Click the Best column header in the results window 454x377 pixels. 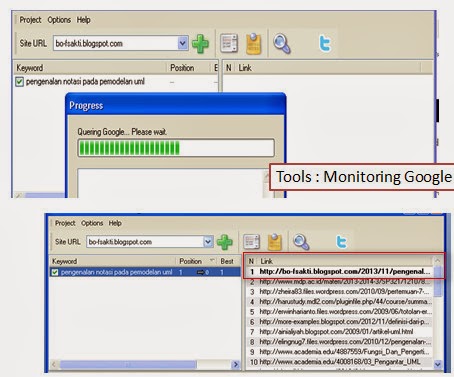tap(229, 261)
